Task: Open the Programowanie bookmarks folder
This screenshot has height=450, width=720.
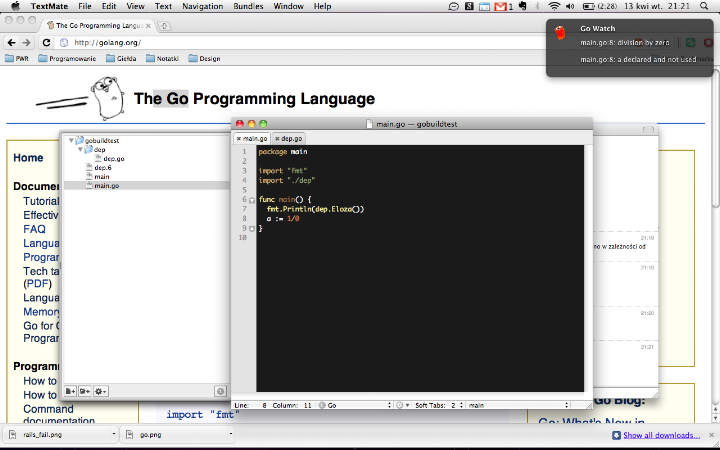Action: [x=68, y=58]
